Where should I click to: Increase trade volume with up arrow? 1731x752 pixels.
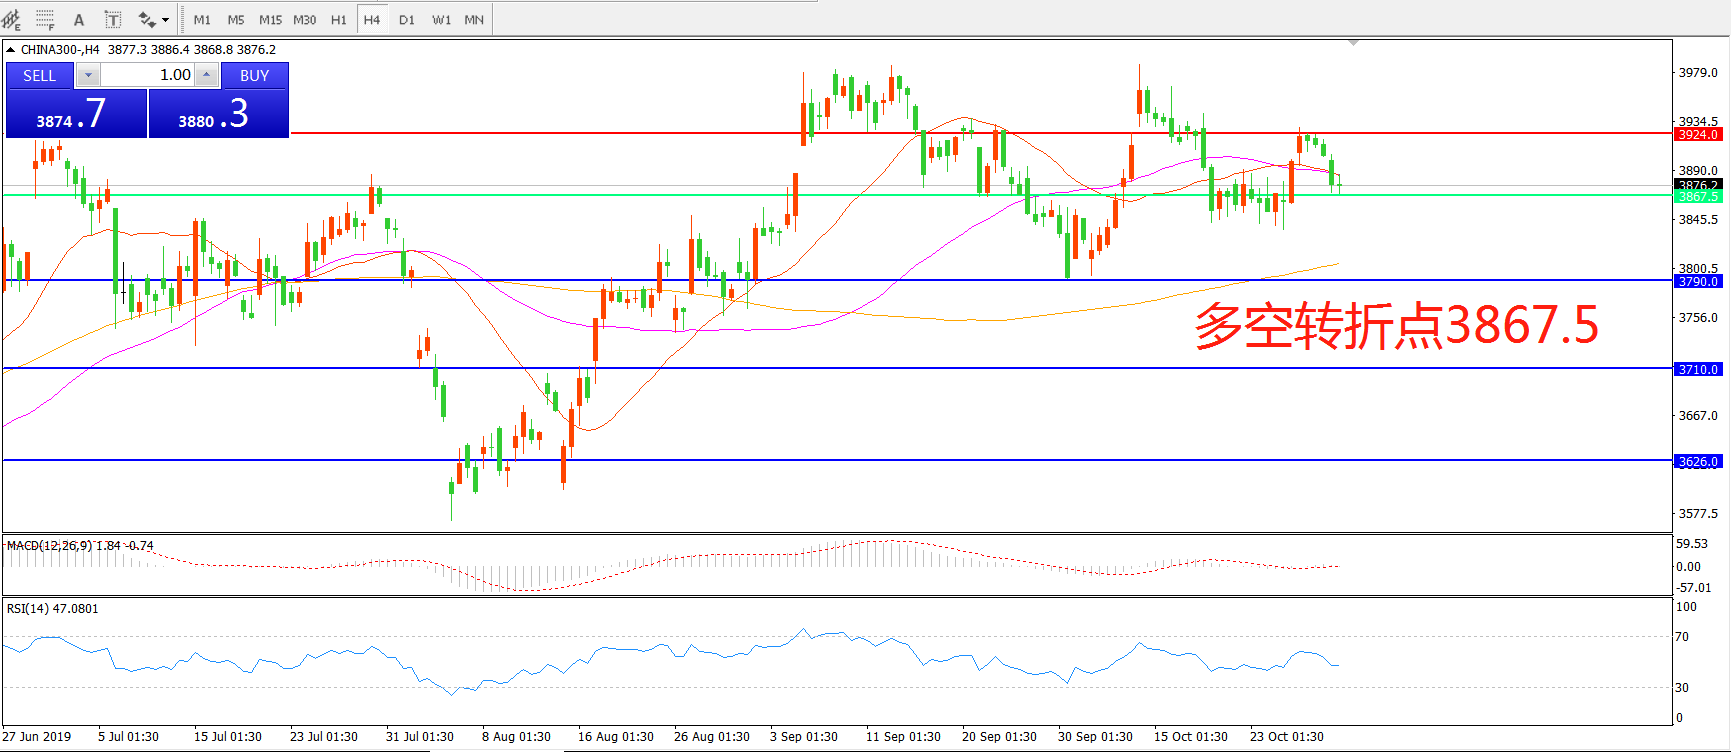(206, 75)
